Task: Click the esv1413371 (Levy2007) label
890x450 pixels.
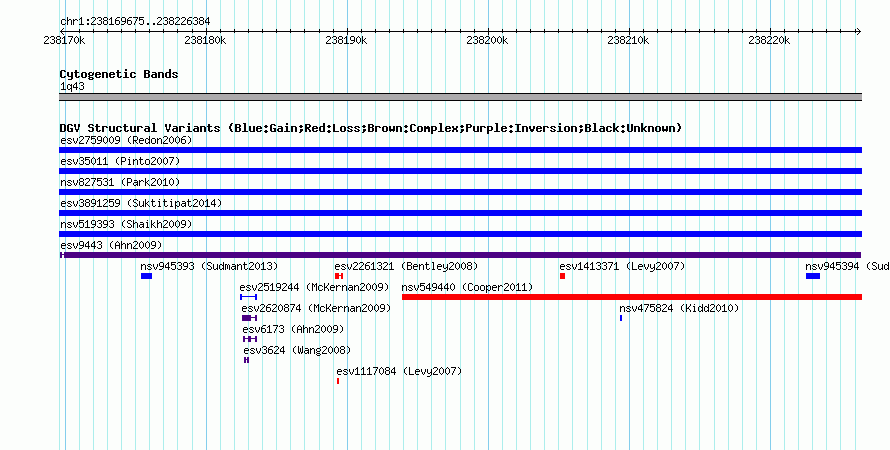Action: coord(622,266)
